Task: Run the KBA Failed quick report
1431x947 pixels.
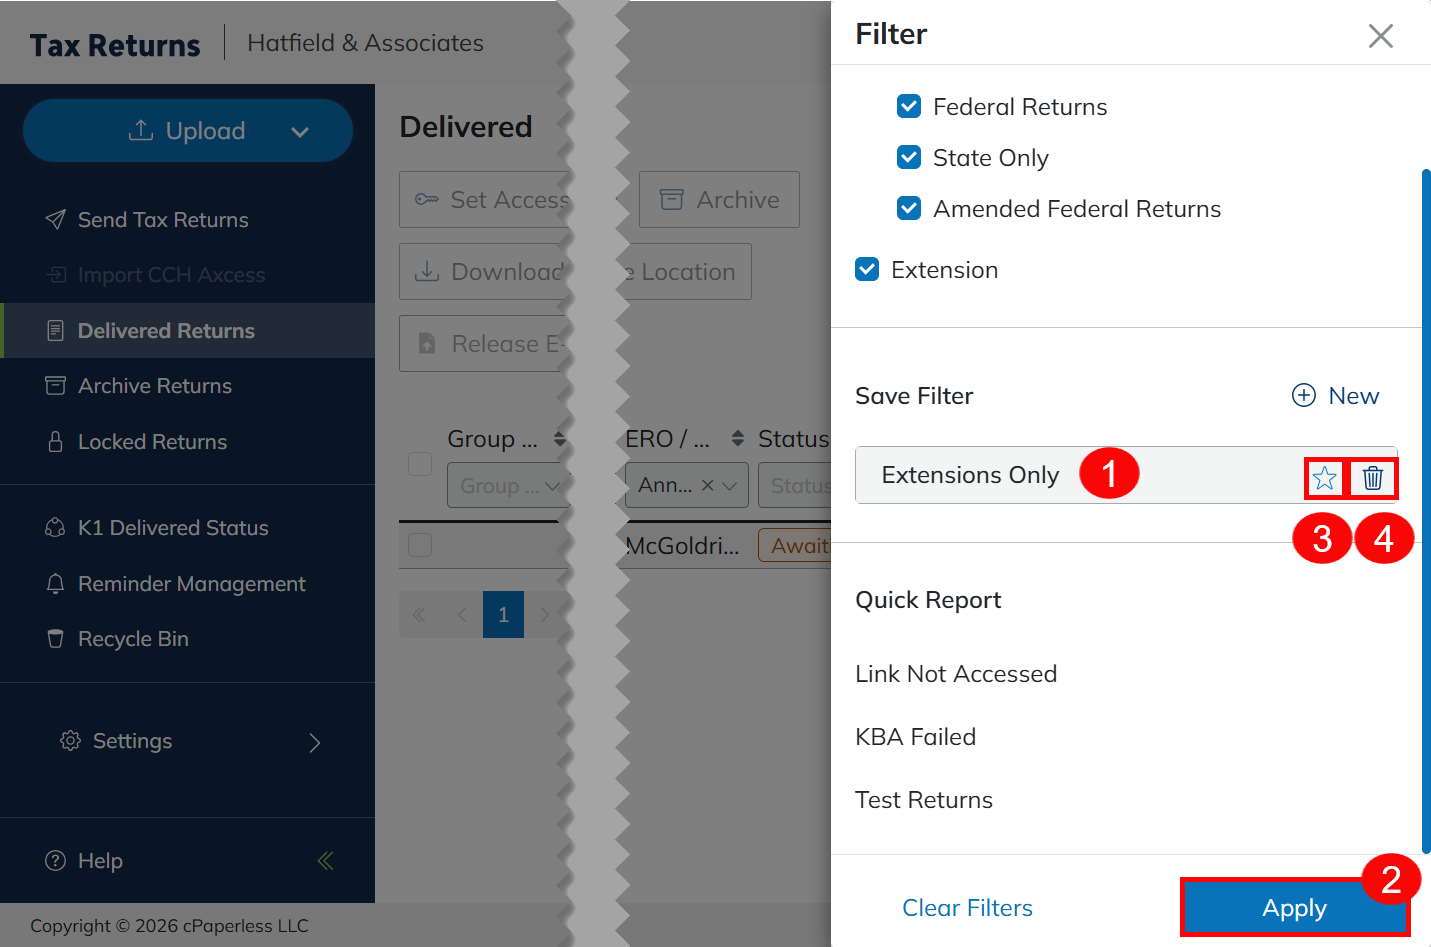Action: pos(915,737)
